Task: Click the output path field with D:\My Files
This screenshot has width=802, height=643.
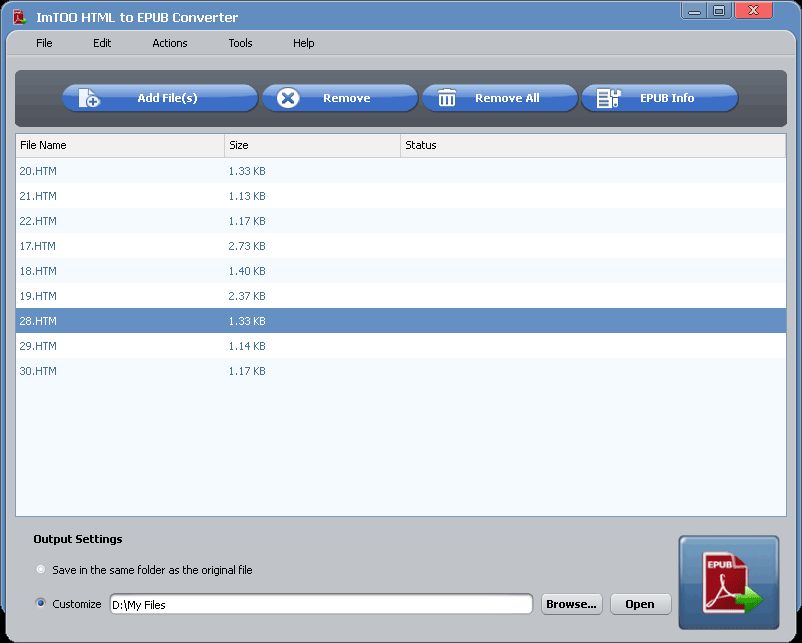Action: point(321,604)
